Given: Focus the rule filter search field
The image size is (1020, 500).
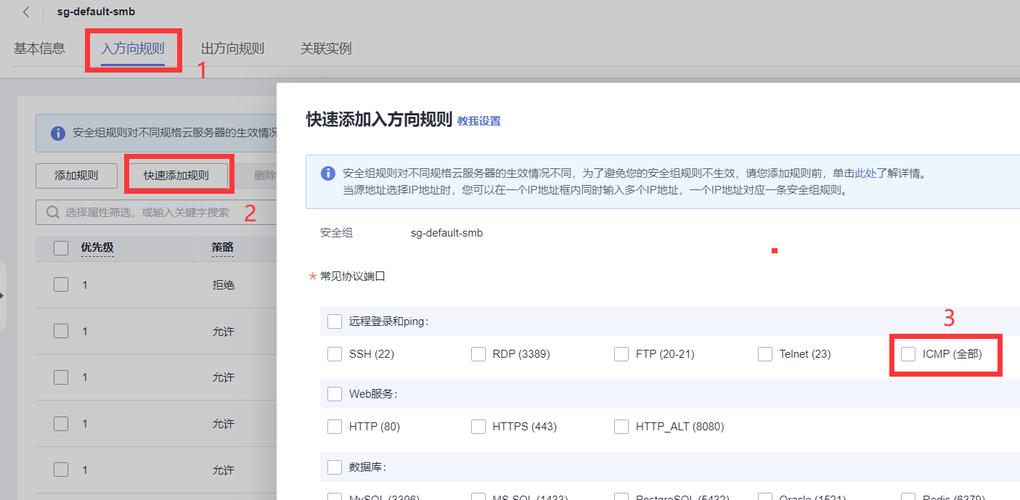Looking at the screenshot, I should pos(156,212).
